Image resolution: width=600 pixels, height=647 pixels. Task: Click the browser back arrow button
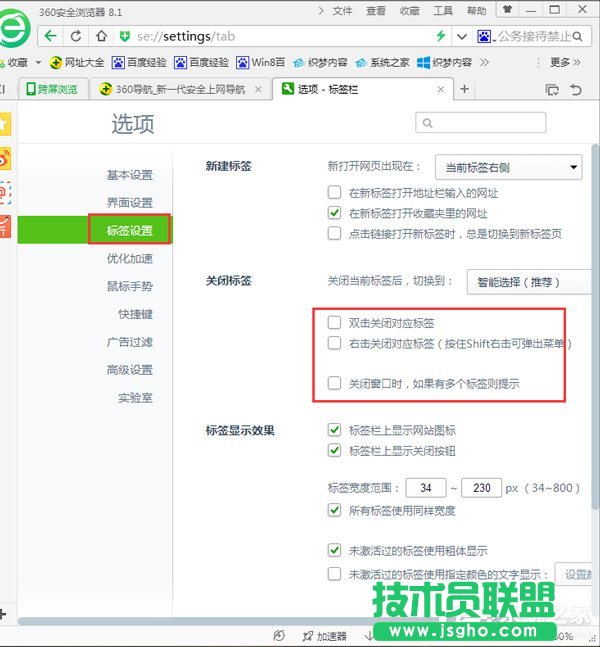(50, 36)
